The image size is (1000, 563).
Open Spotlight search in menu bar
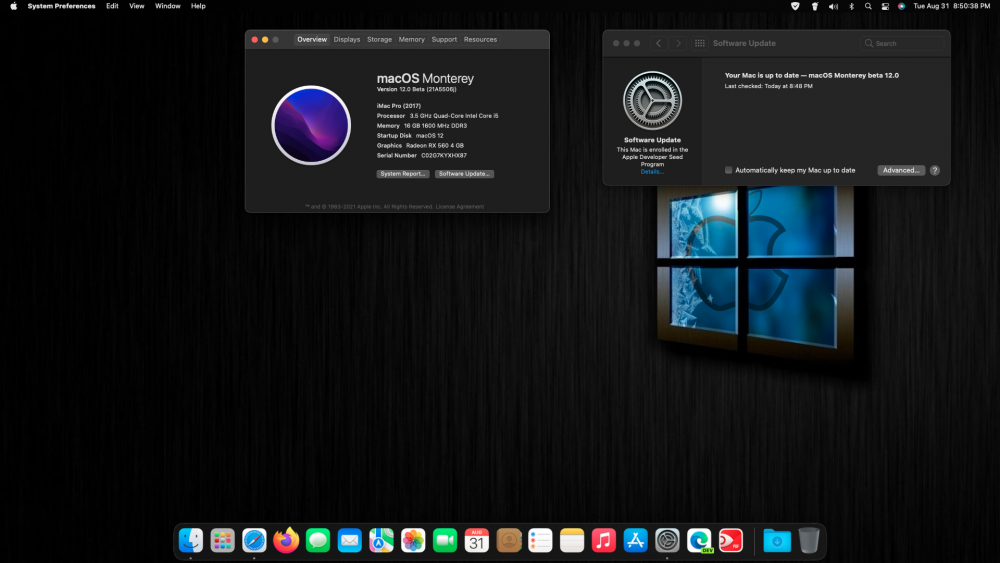(868, 6)
